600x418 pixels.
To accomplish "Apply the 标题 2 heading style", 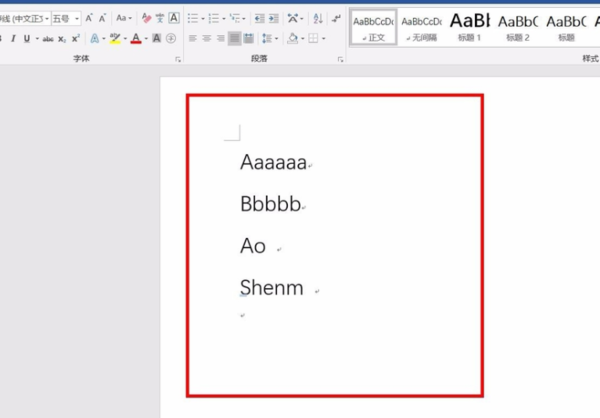I will tap(518, 28).
